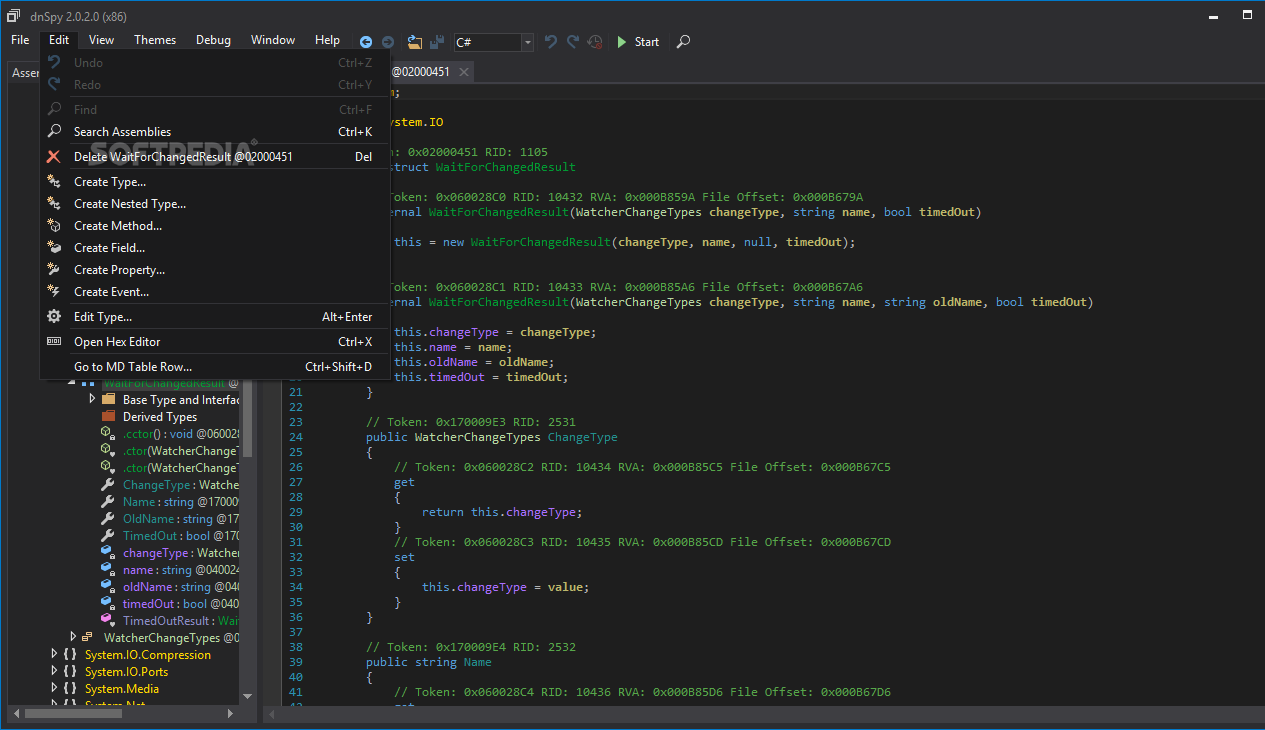This screenshot has width=1265, height=730.
Task: Click the Undo arrow in the toolbar
Action: [551, 42]
